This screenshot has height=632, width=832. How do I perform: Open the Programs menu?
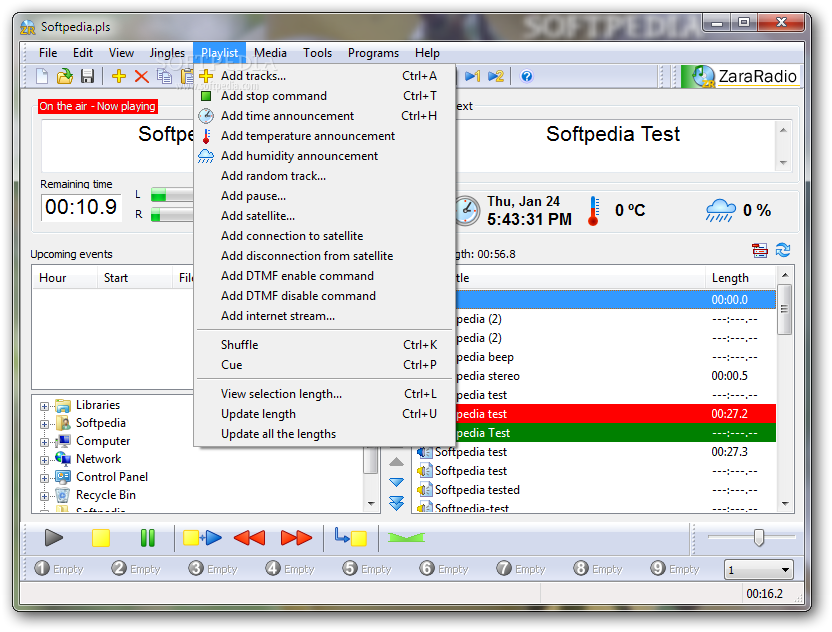pyautogui.click(x=373, y=53)
